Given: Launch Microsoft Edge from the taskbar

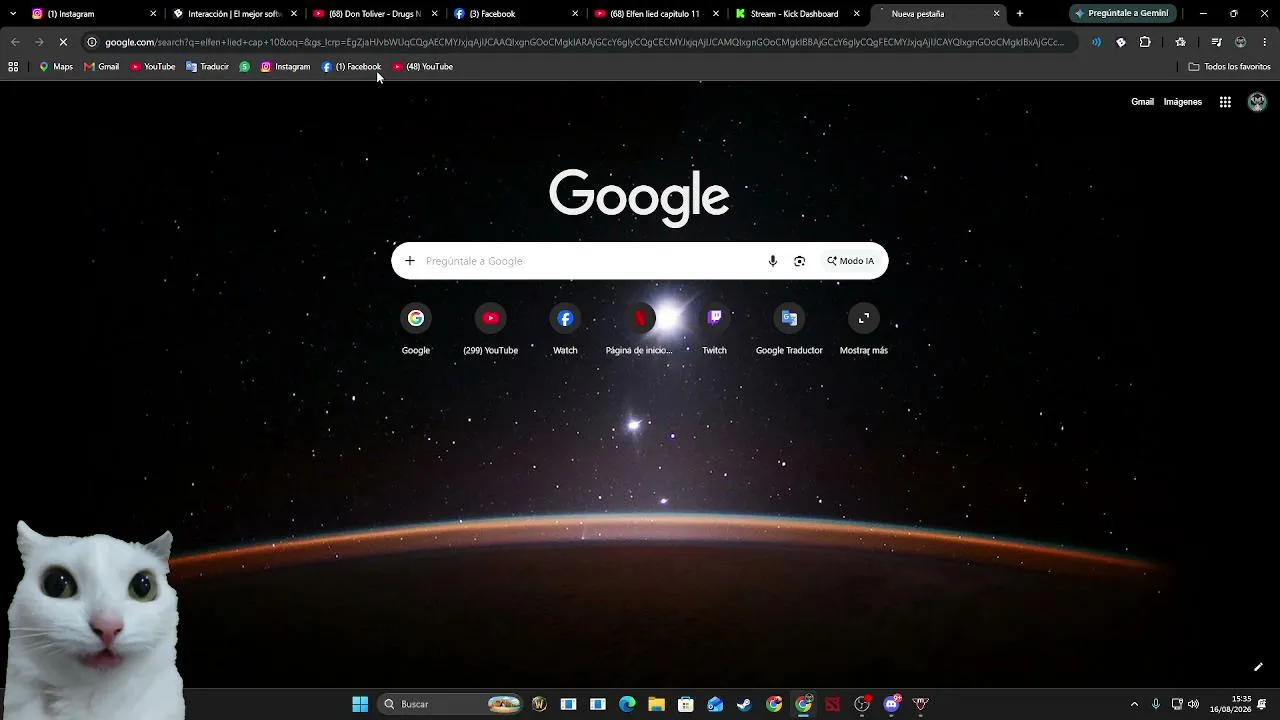Looking at the screenshot, I should [x=627, y=704].
